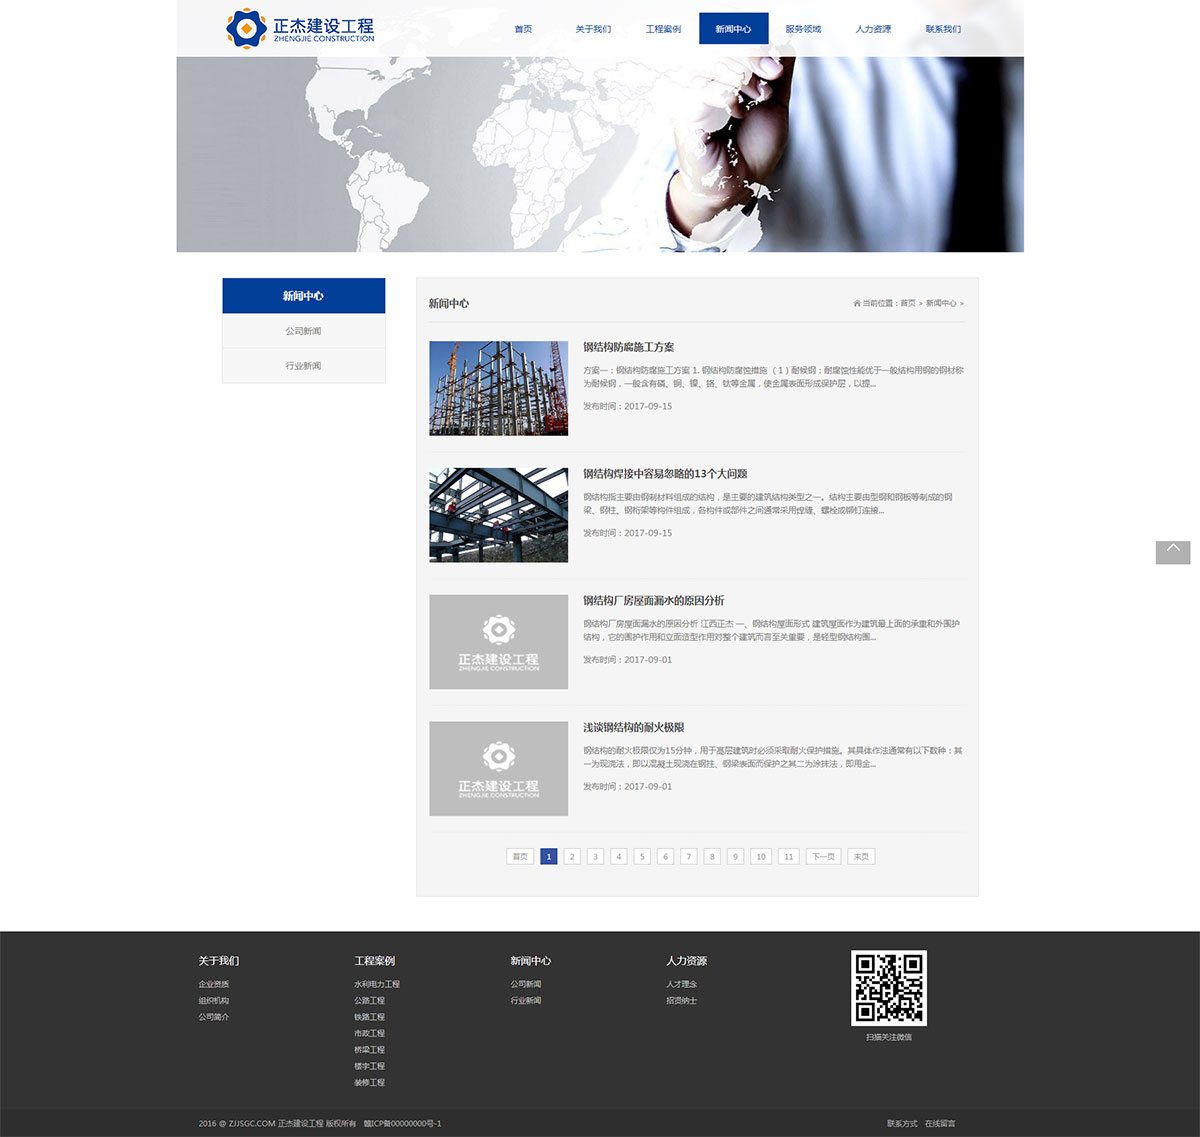Screen dimensions: 1200x1137
Task: Click the back-to-top arrow button
Action: coord(1173,552)
